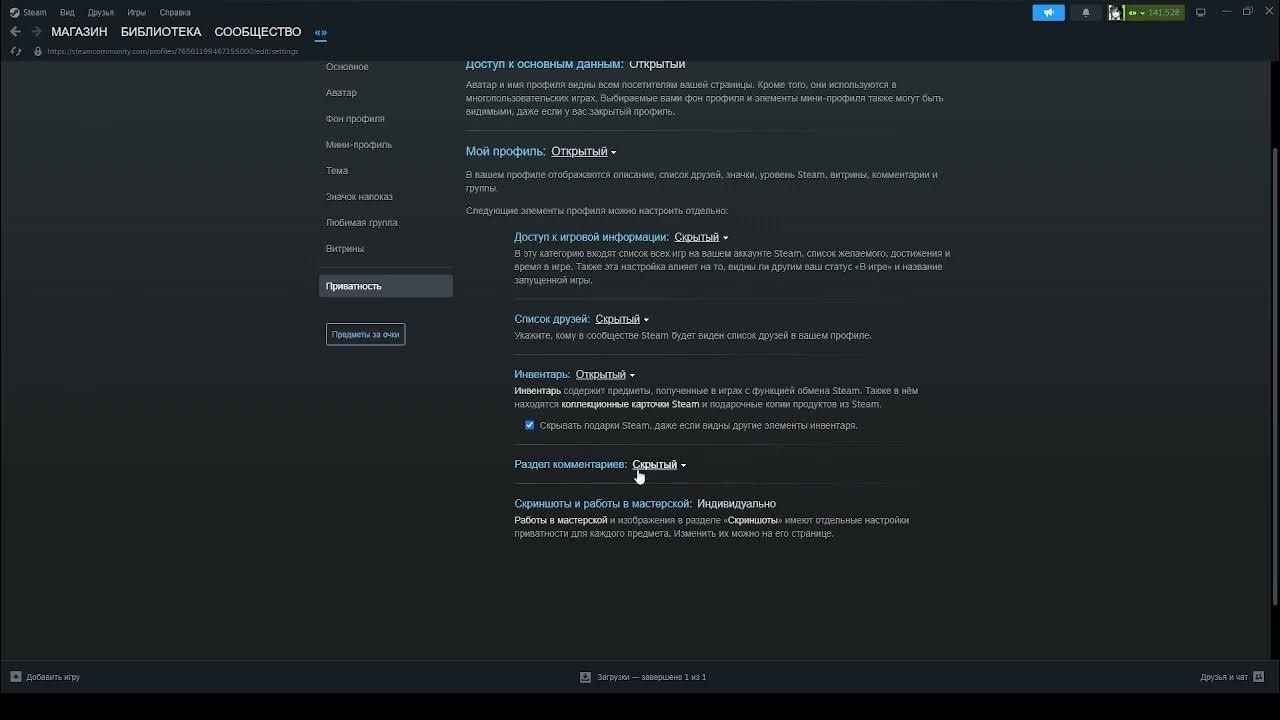Click the page vertical scrollbar
This screenshot has width=1280, height=720.
pyautogui.click(x=1274, y=375)
